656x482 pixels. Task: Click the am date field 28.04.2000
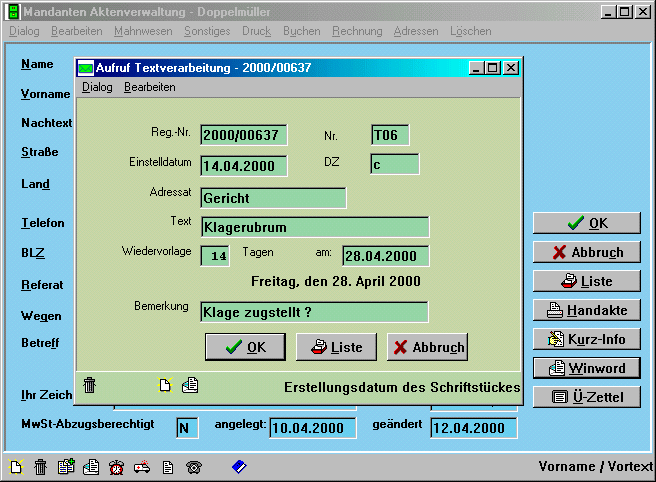click(386, 256)
